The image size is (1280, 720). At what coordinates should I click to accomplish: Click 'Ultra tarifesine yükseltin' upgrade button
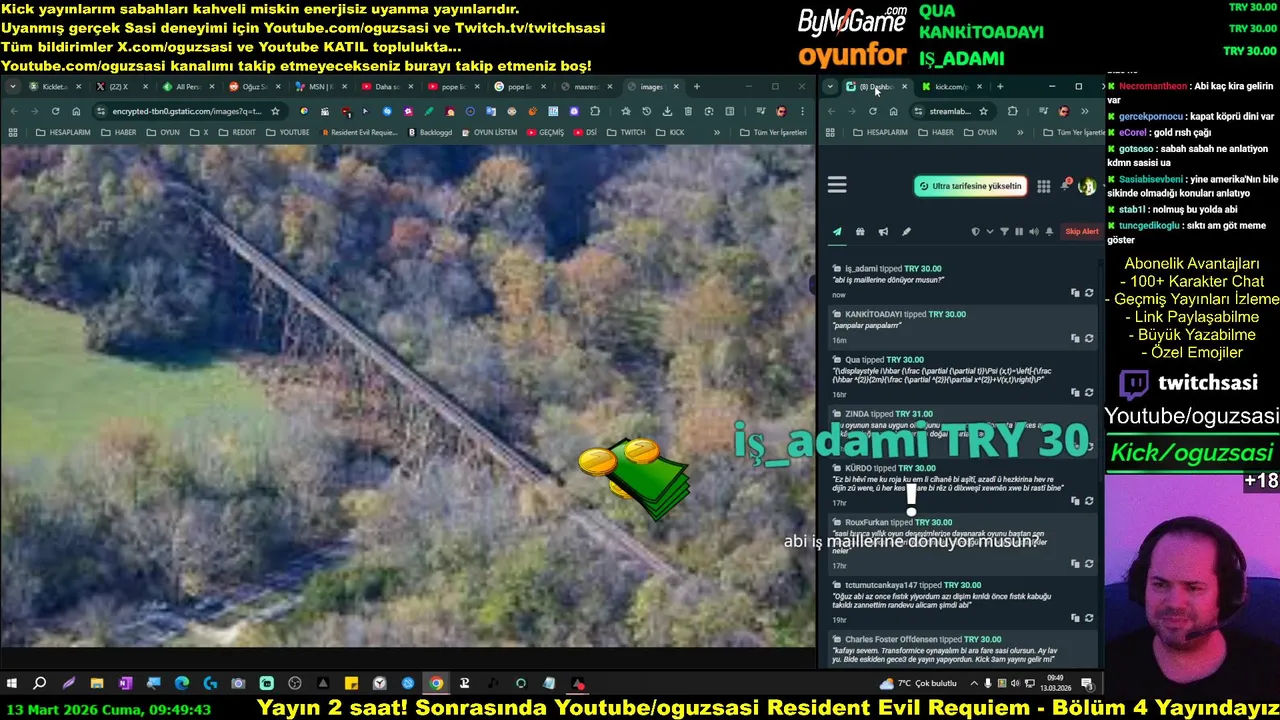point(970,186)
